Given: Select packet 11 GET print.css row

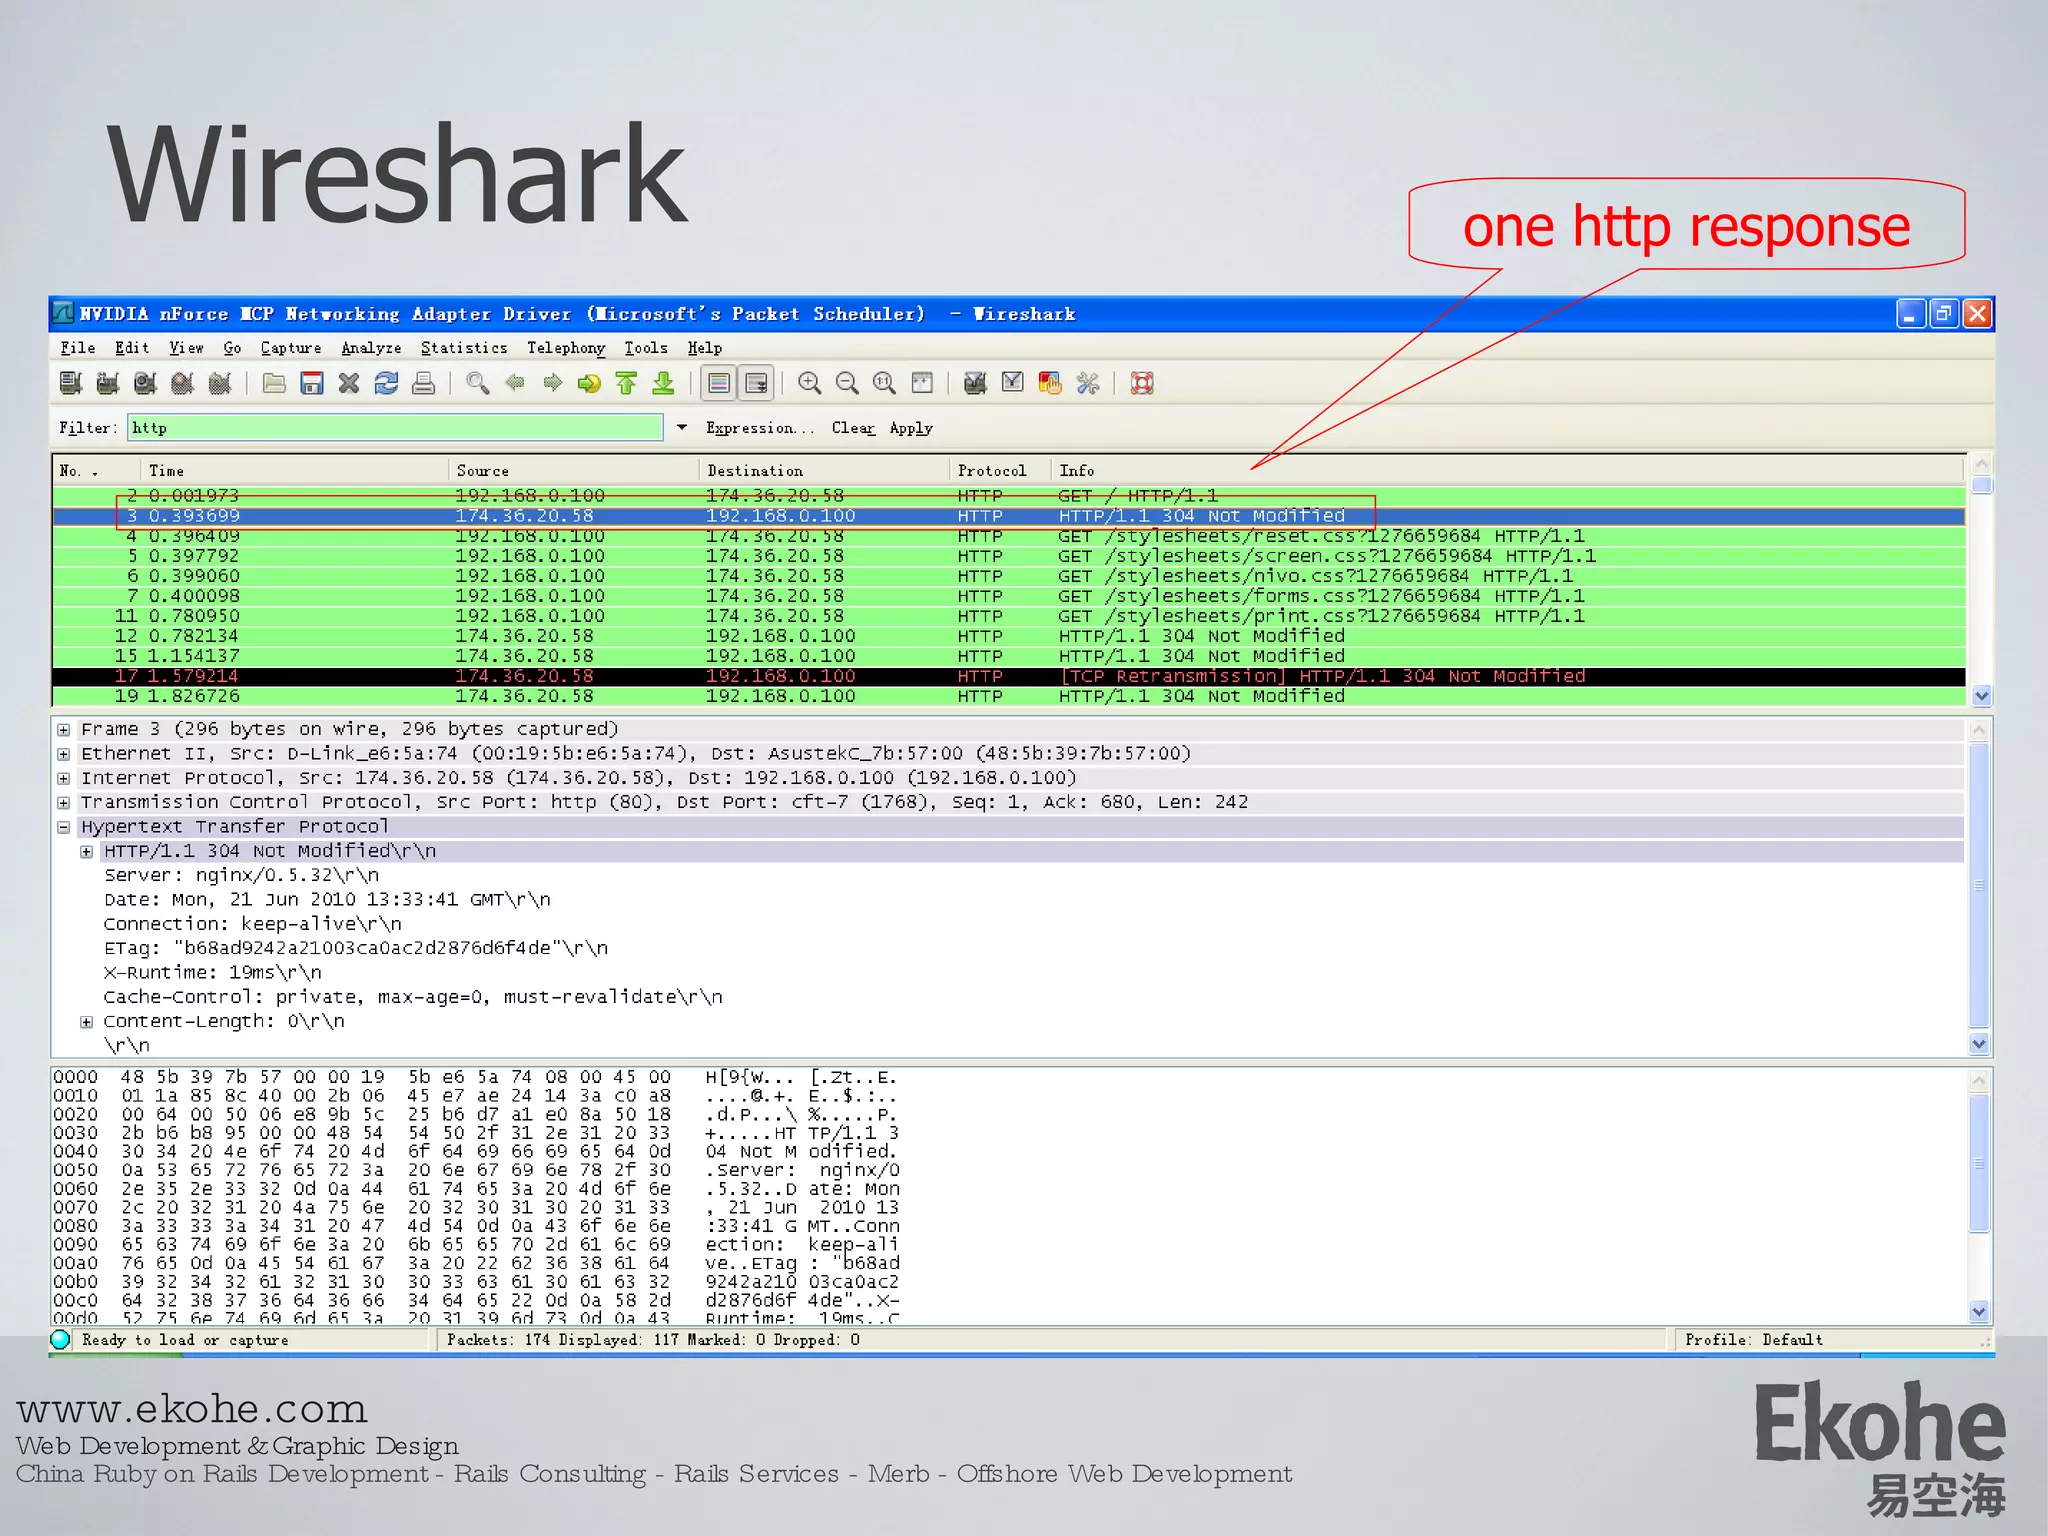Looking at the screenshot, I should pyautogui.click(x=1008, y=616).
